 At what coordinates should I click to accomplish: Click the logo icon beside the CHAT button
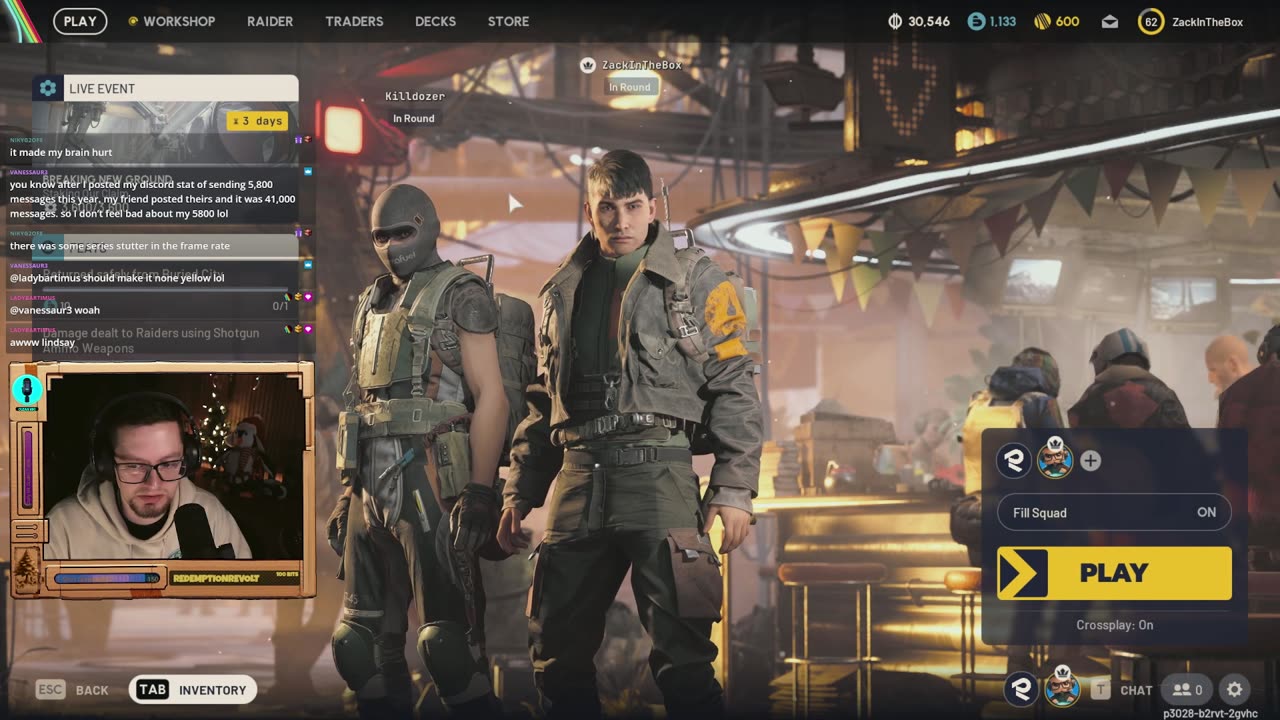coord(1021,688)
